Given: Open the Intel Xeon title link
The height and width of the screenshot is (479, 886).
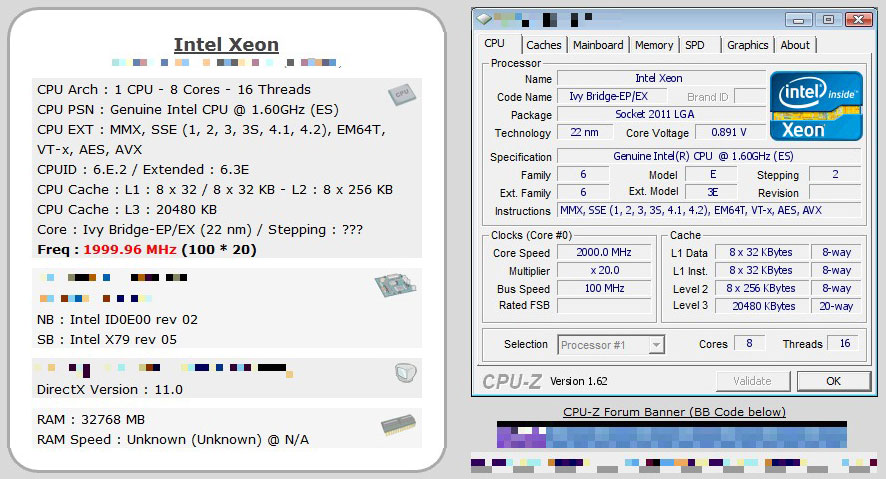Looking at the screenshot, I should pos(226,45).
